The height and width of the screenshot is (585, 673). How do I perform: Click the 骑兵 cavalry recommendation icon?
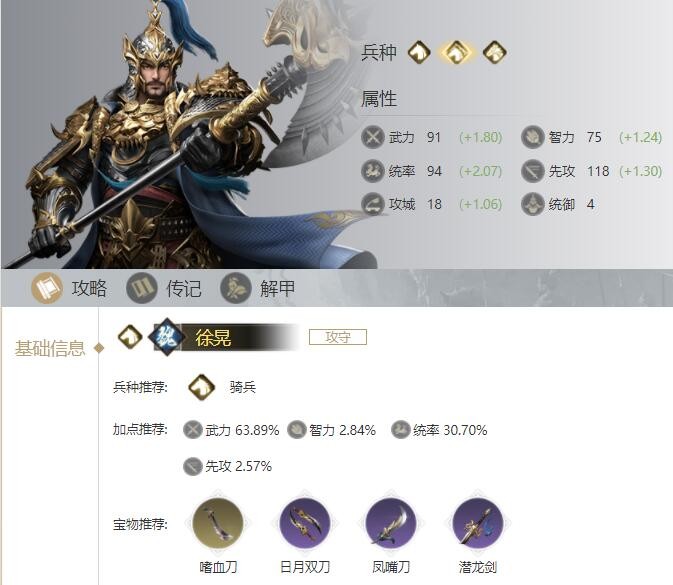coord(201,387)
